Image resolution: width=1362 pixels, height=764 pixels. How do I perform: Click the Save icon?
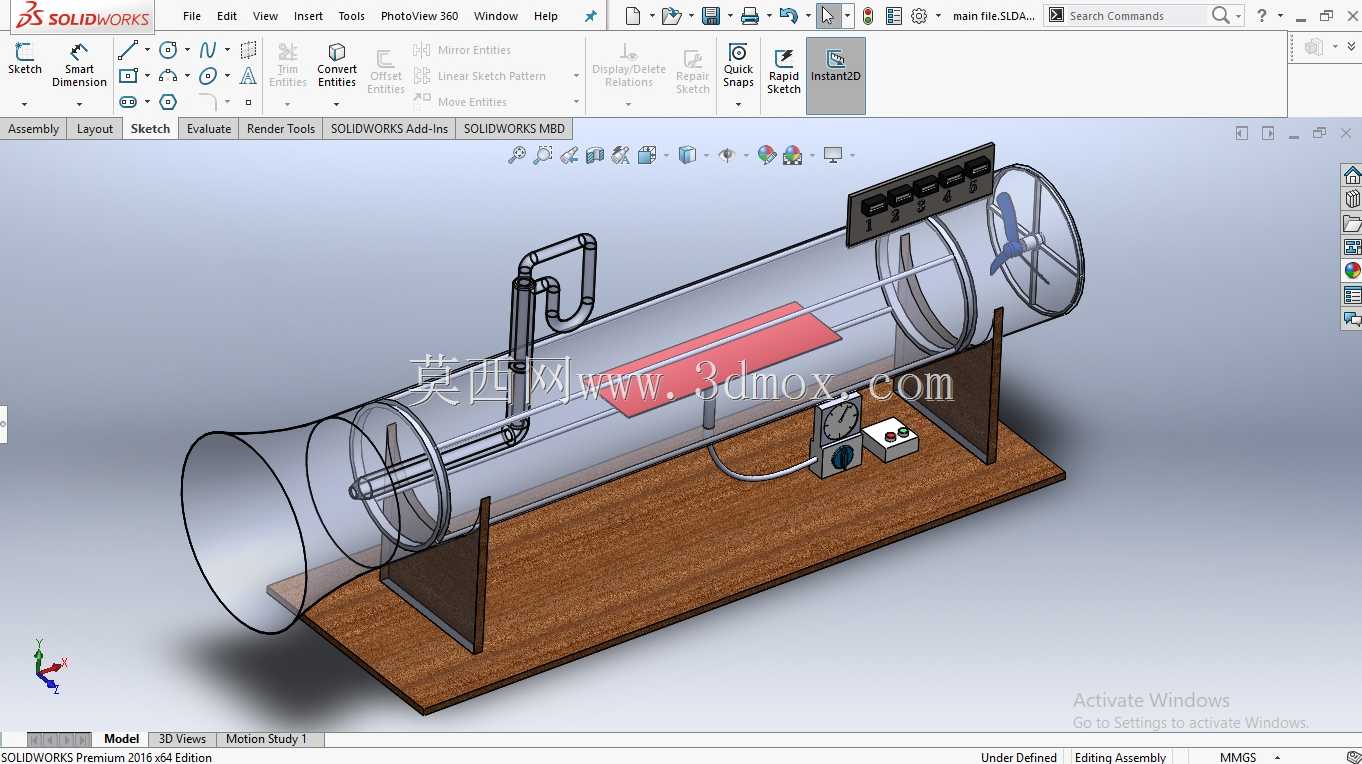tap(711, 16)
